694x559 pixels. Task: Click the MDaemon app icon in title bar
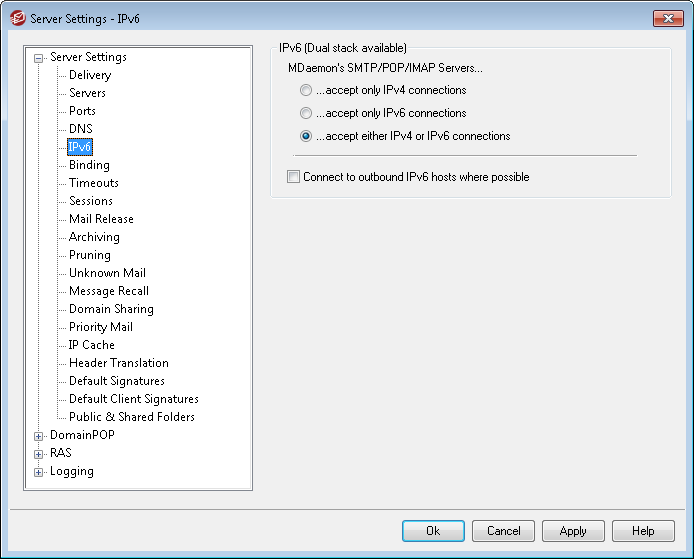[x=15, y=18]
